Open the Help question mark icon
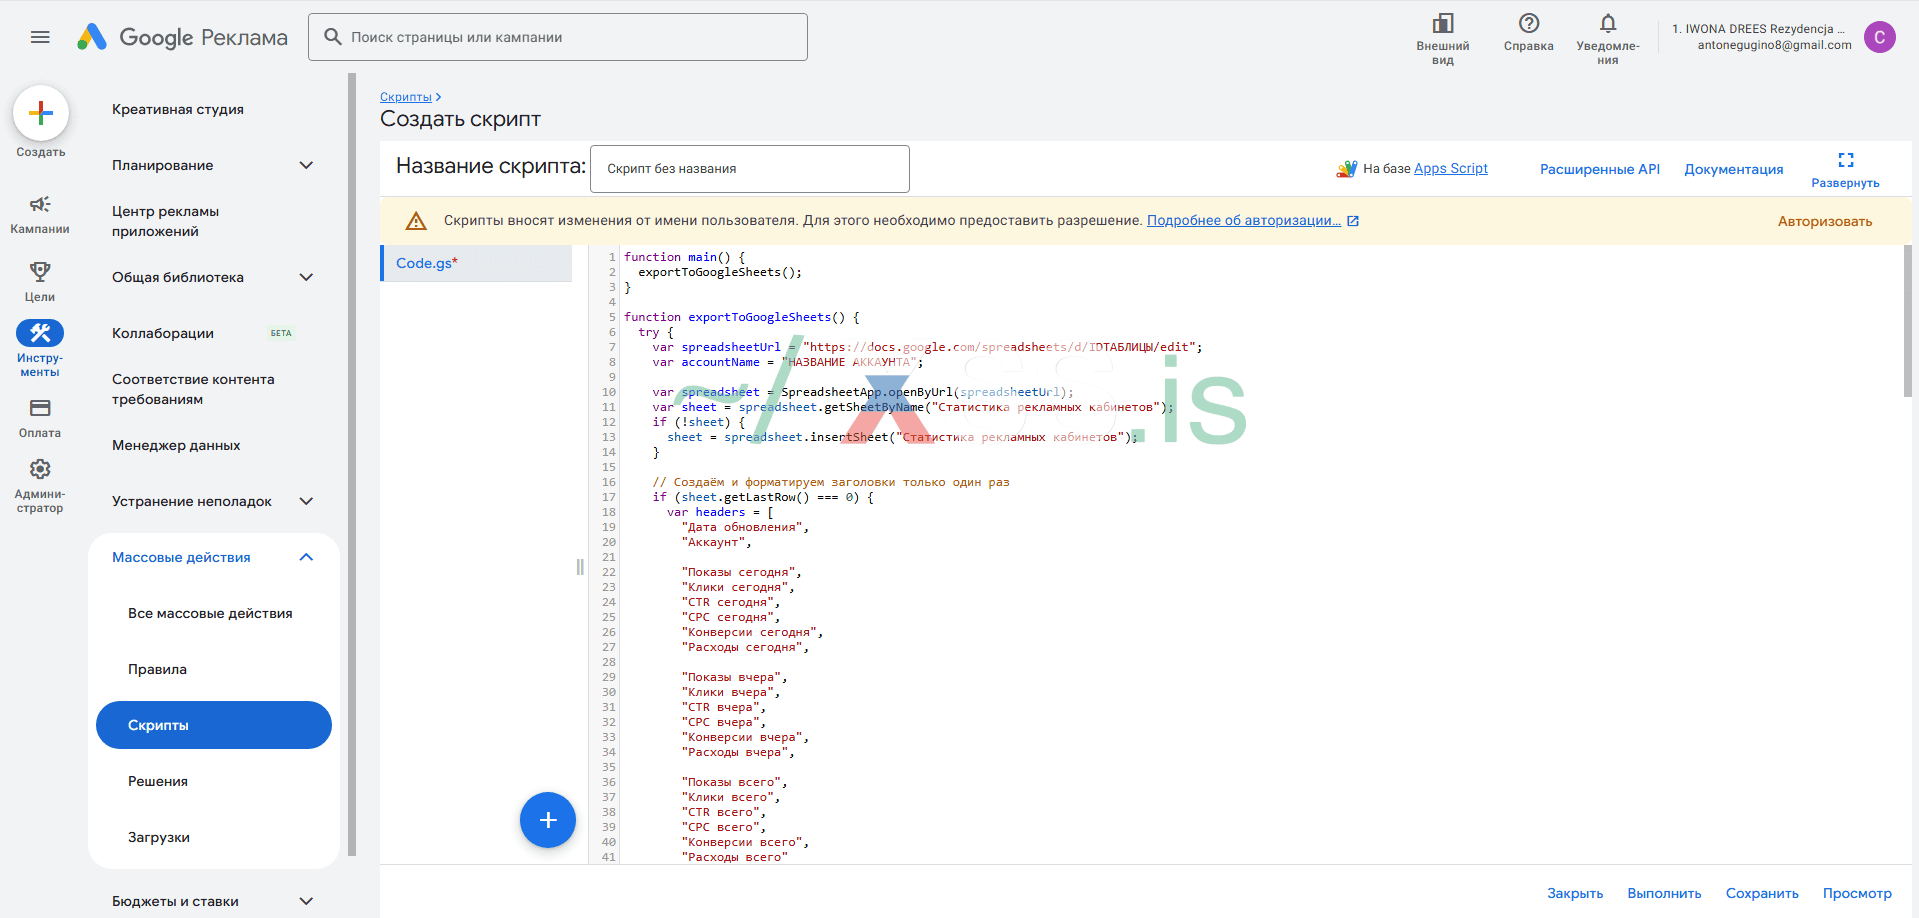Viewport: 1919px width, 918px height. (1528, 24)
